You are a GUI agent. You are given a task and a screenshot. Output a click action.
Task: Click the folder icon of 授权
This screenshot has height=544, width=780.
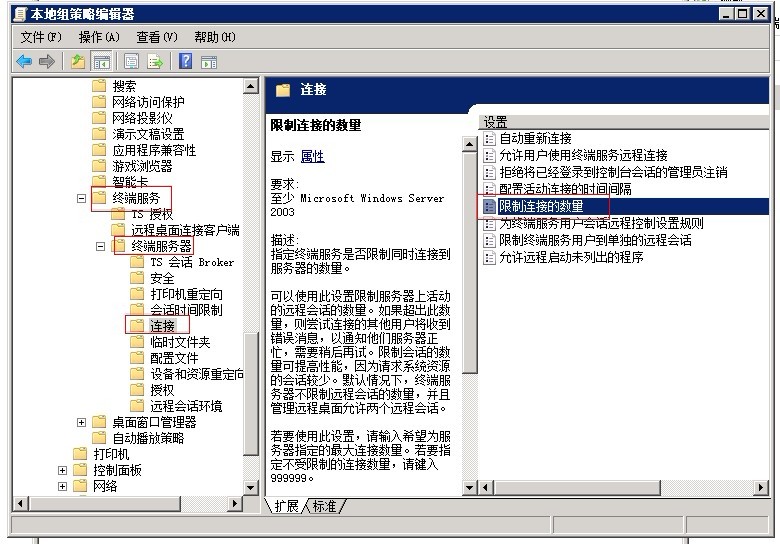point(137,390)
